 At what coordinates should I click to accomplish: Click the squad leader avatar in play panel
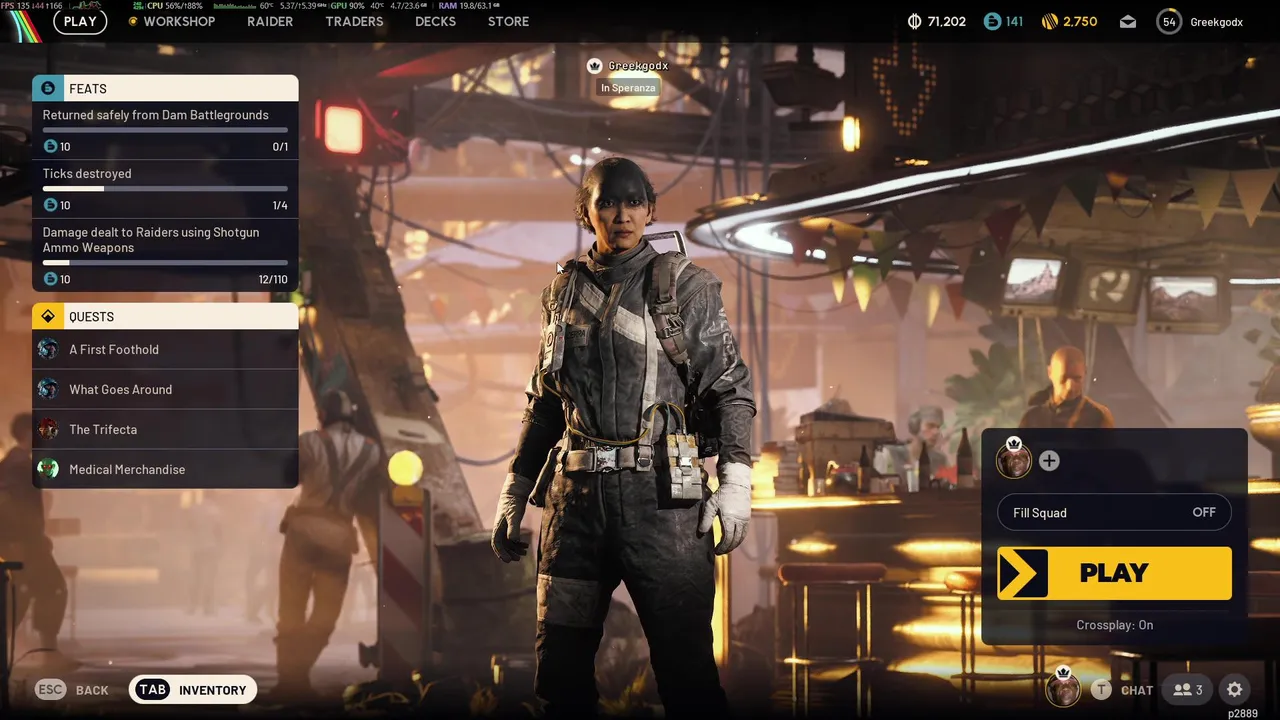point(1014,460)
